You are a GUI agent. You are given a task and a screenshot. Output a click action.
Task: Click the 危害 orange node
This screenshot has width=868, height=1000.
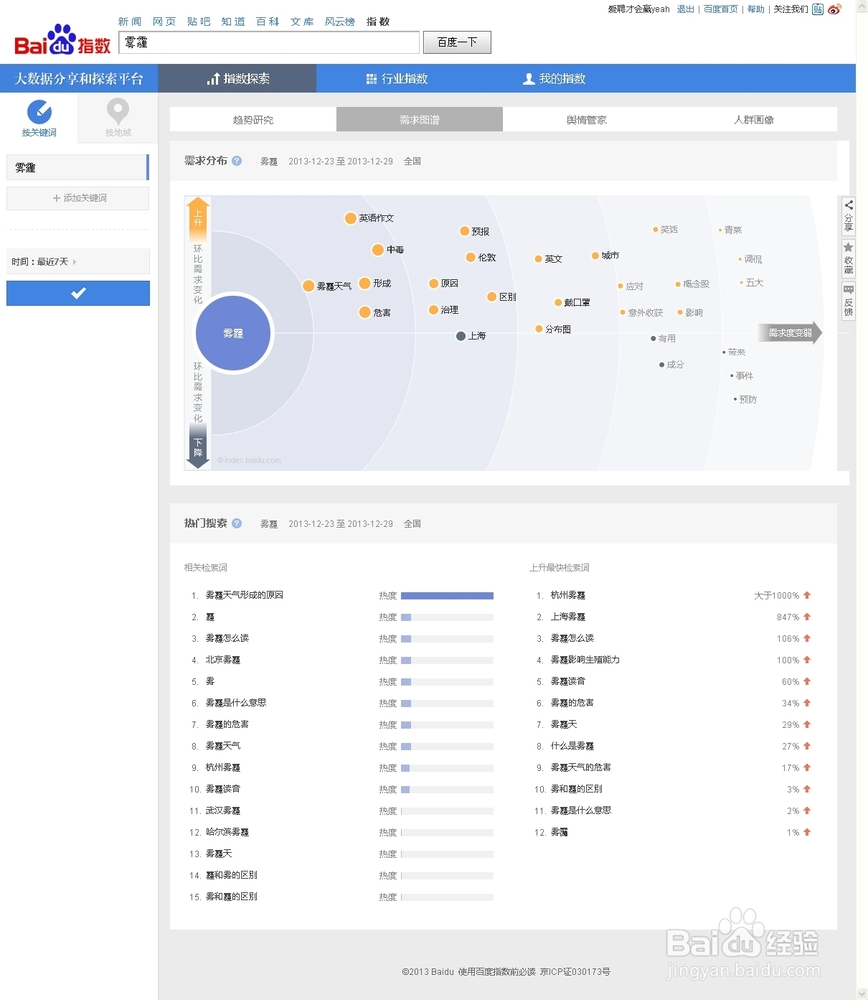(x=365, y=312)
